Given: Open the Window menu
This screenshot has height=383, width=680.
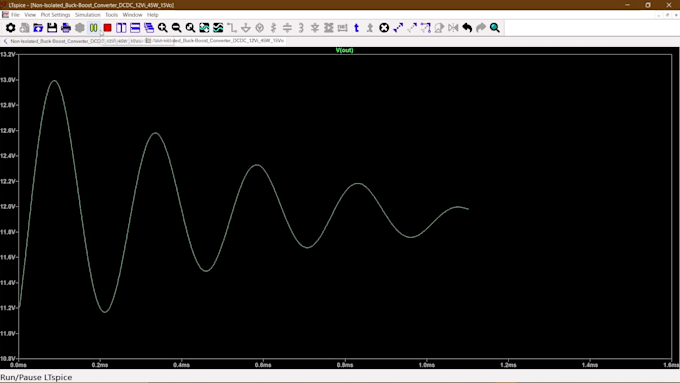Looking at the screenshot, I should click(132, 15).
